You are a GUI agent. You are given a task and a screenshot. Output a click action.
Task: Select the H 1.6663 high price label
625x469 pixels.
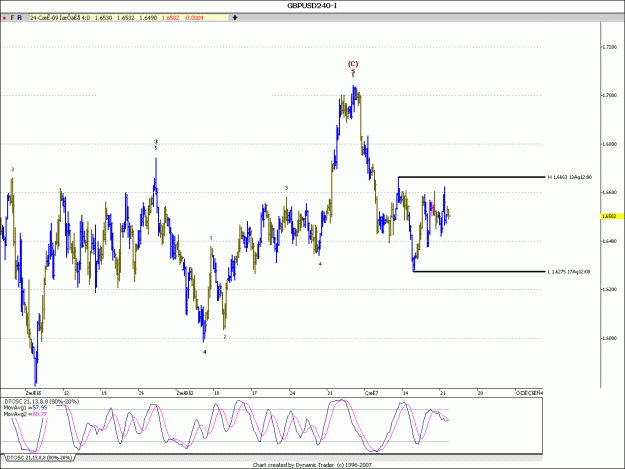(570, 177)
